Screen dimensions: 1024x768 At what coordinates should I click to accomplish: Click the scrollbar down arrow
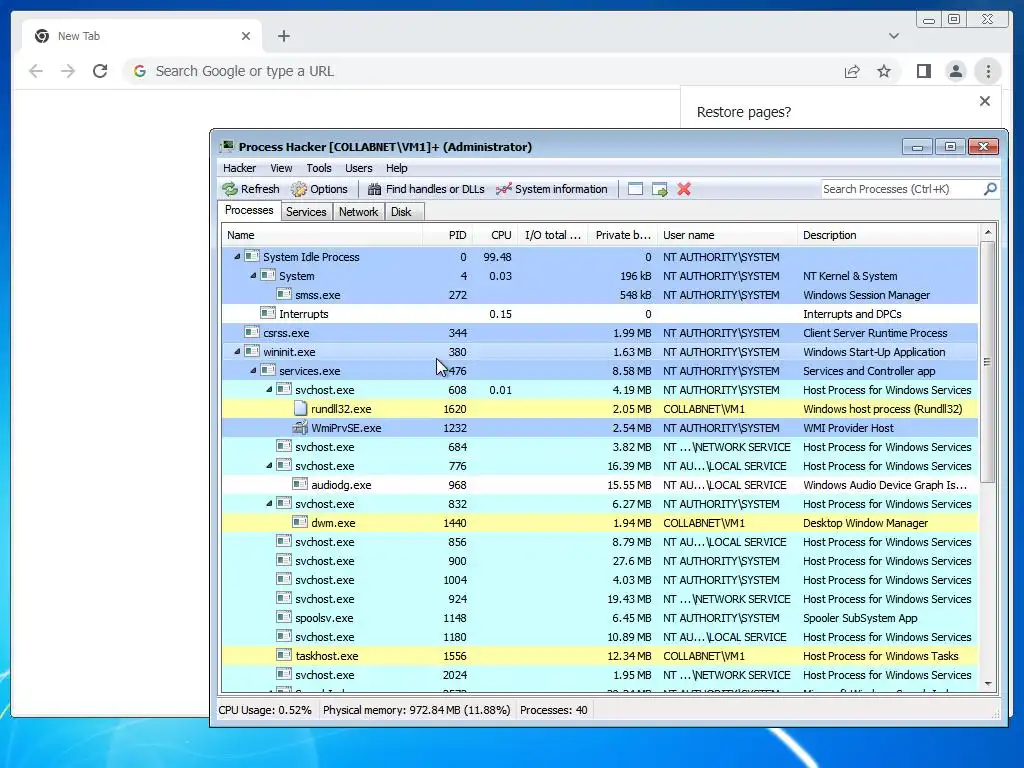[987, 684]
